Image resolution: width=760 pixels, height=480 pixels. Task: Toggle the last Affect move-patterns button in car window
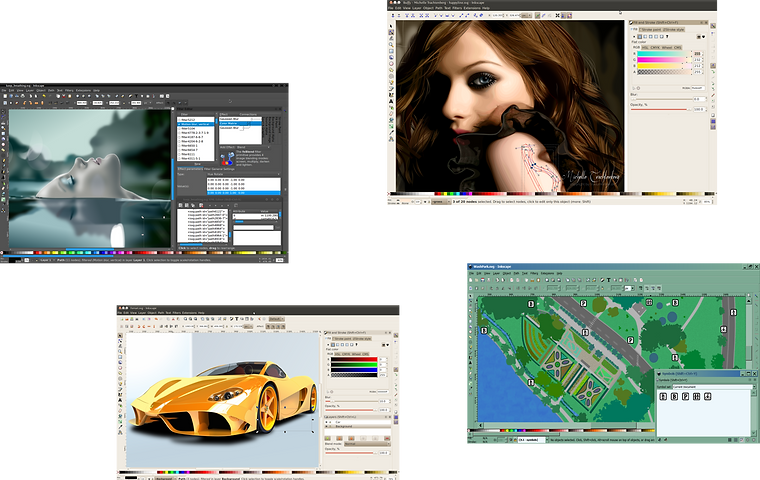pos(283,327)
